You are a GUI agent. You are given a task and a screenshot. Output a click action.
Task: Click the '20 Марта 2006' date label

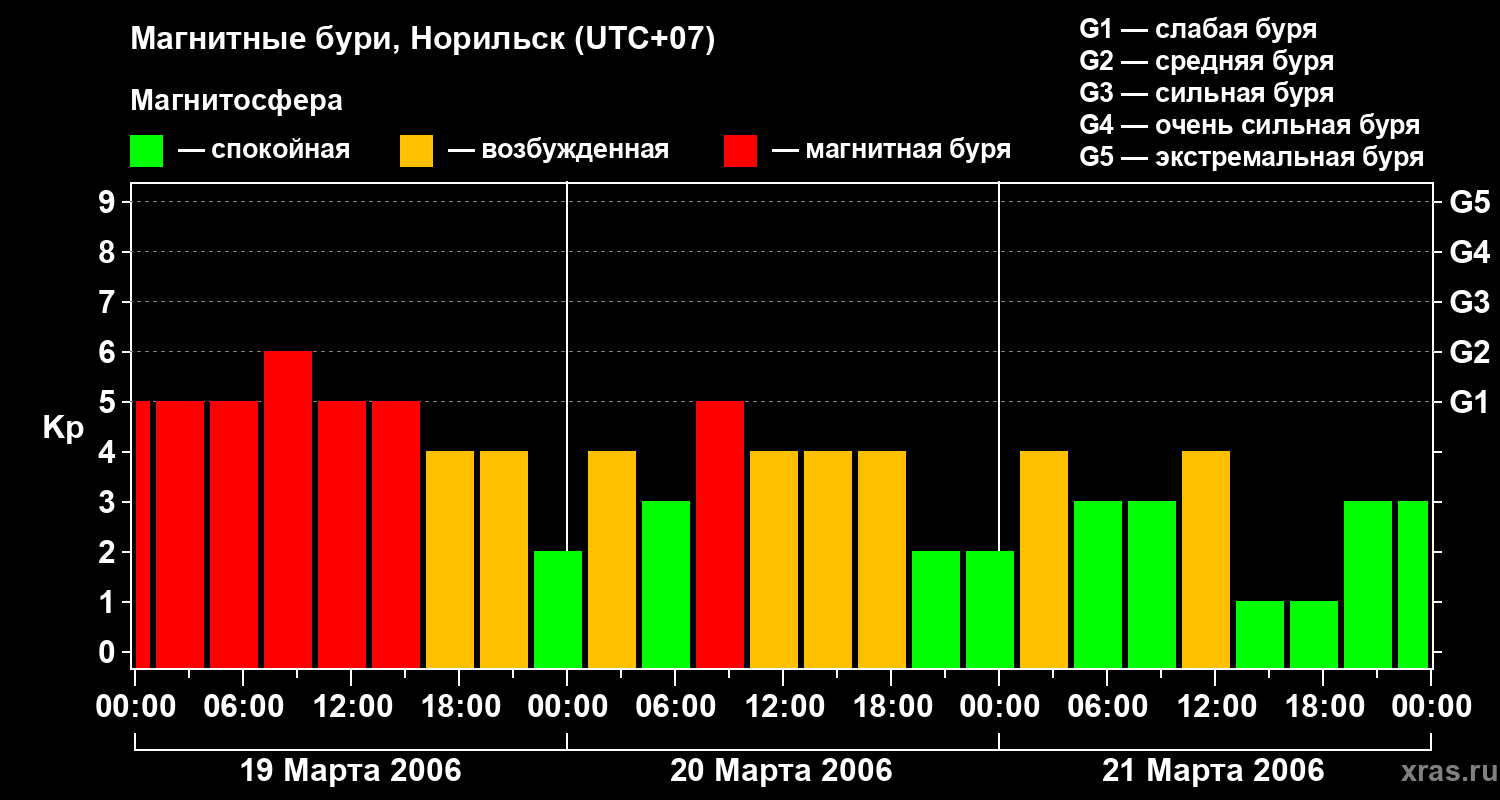781,771
